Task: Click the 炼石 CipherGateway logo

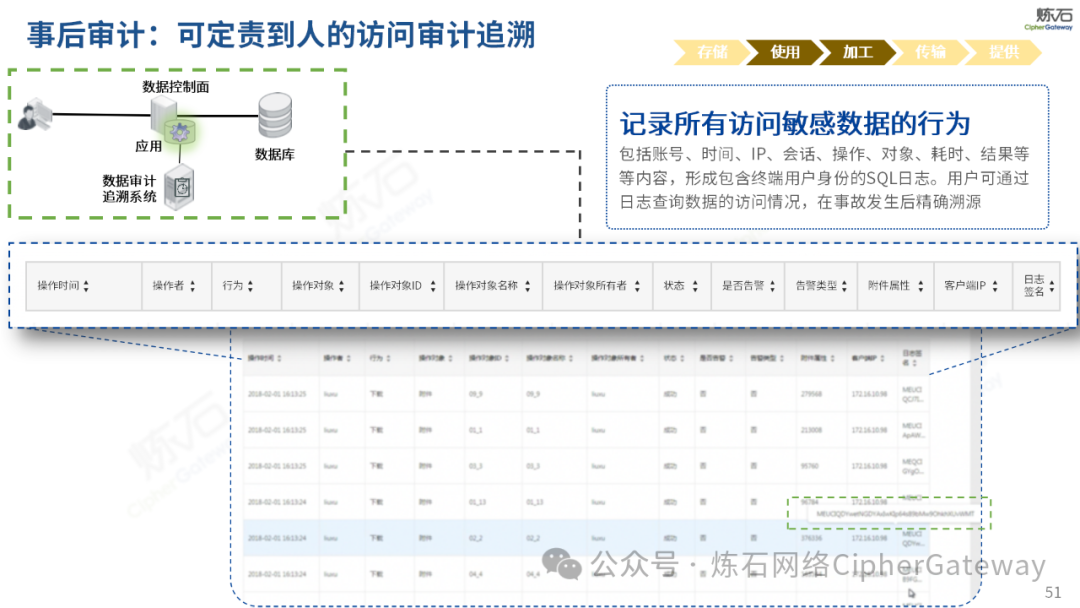Action: point(1049,19)
